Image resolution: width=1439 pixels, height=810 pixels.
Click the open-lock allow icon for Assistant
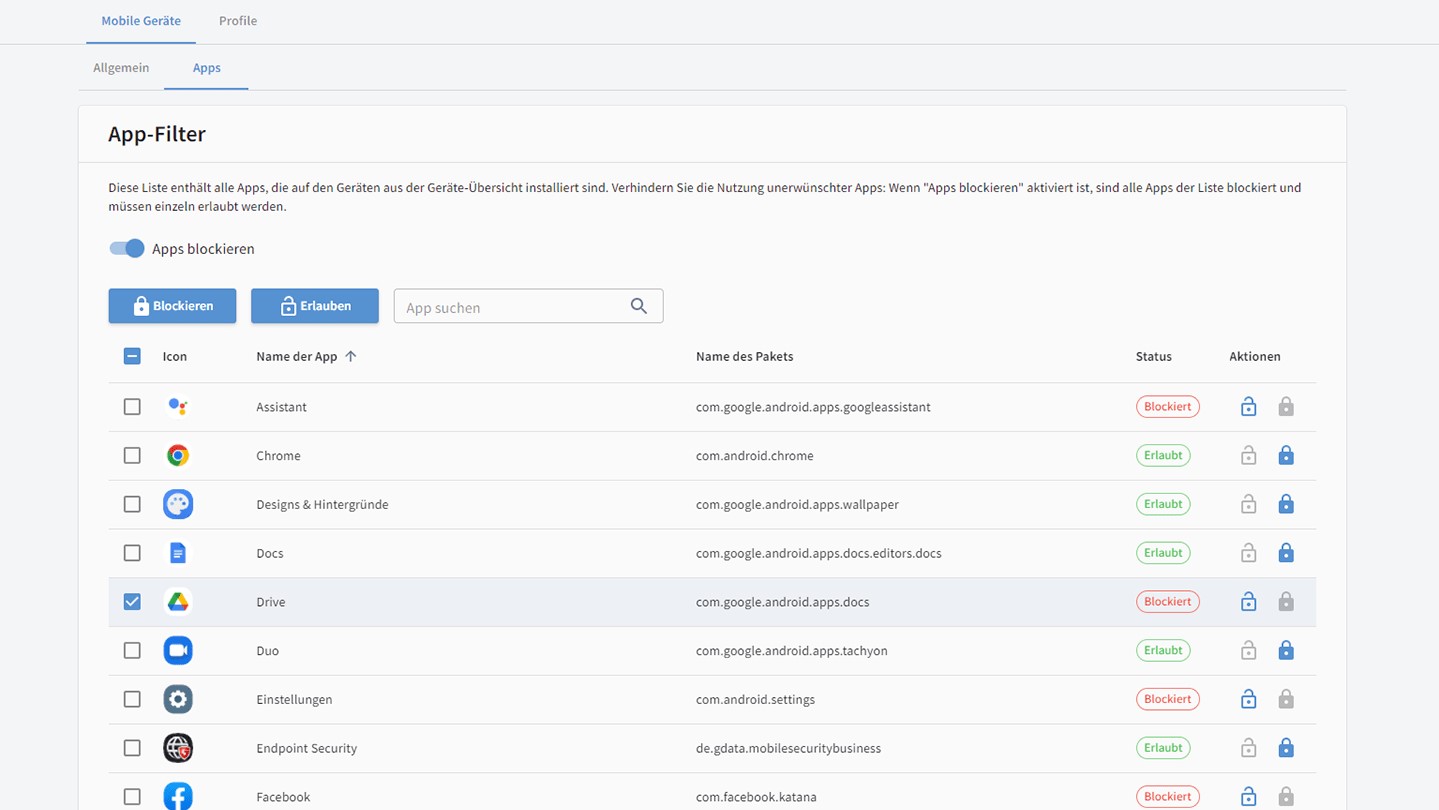pyautogui.click(x=1248, y=407)
